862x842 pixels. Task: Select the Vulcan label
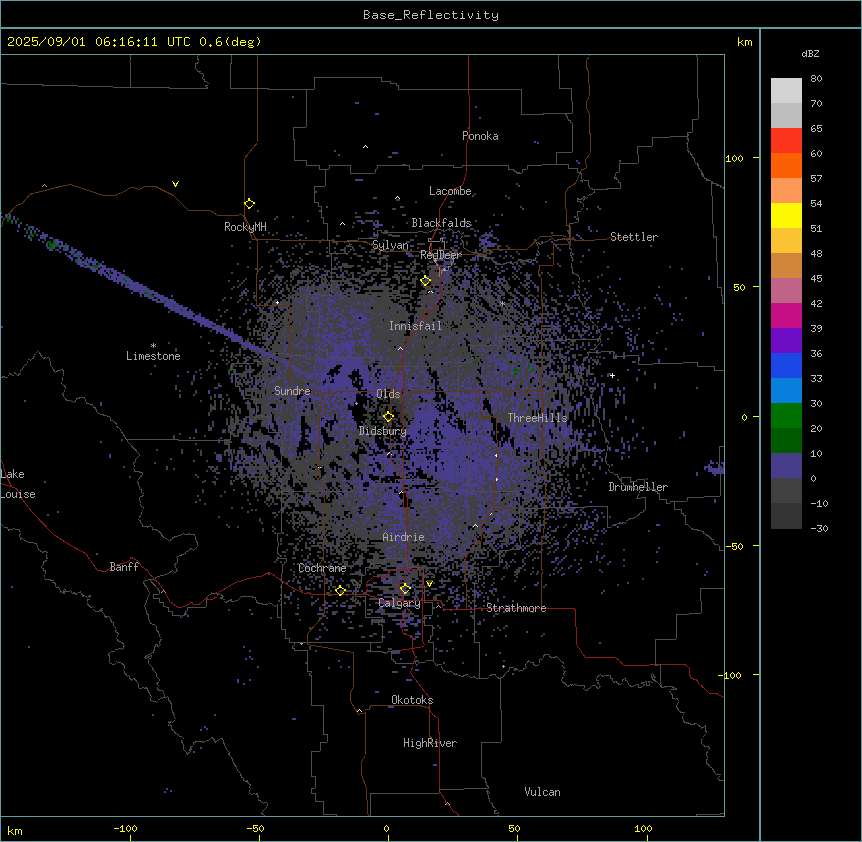pos(543,792)
